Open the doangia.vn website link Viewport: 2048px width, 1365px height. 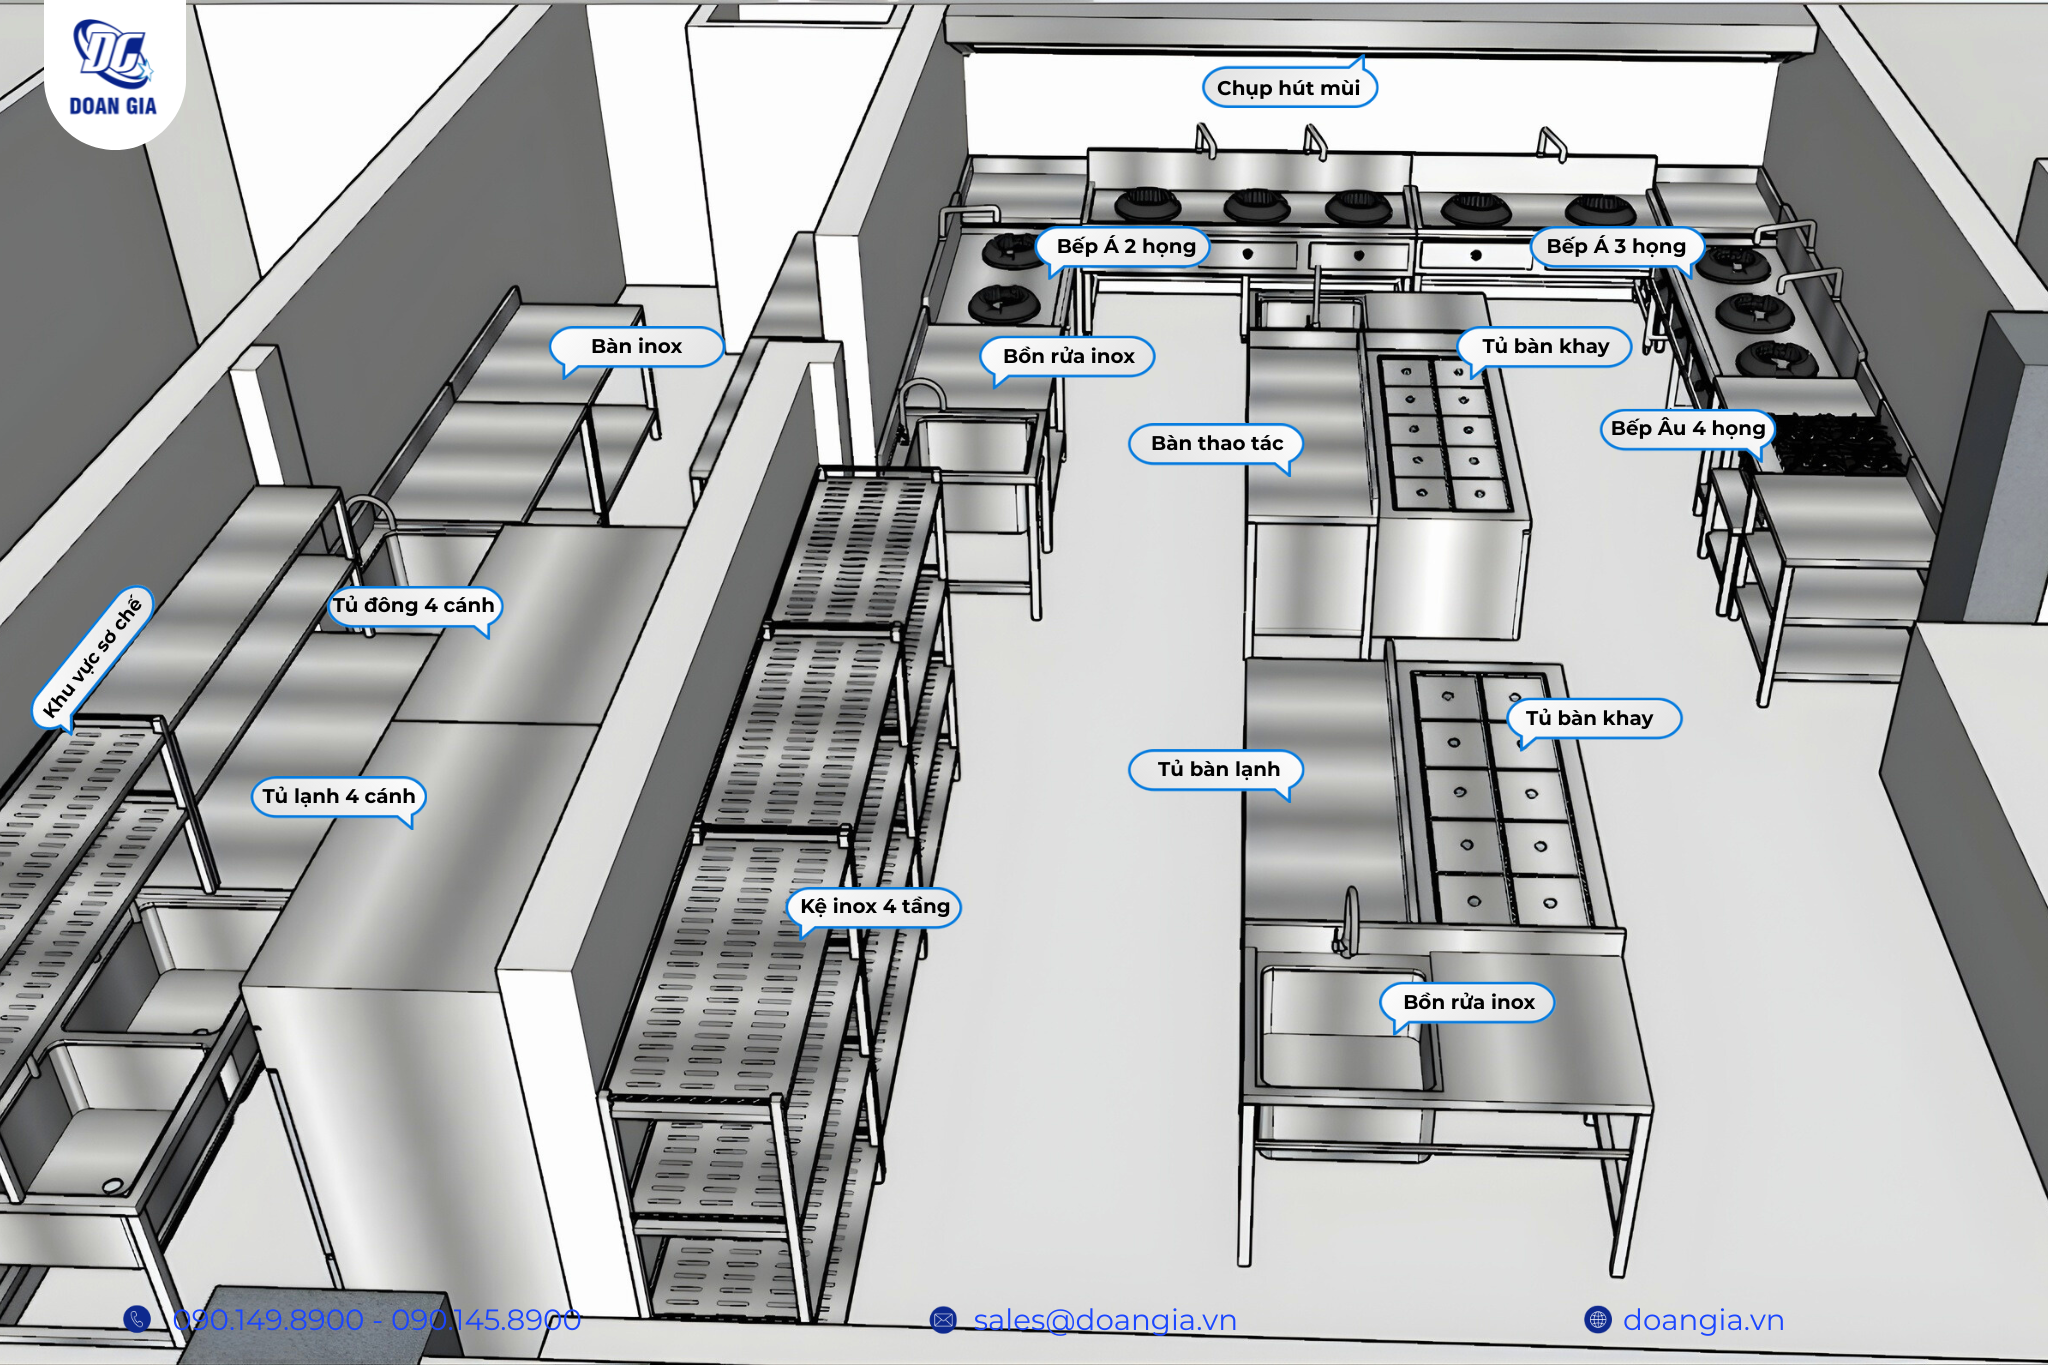(1703, 1320)
